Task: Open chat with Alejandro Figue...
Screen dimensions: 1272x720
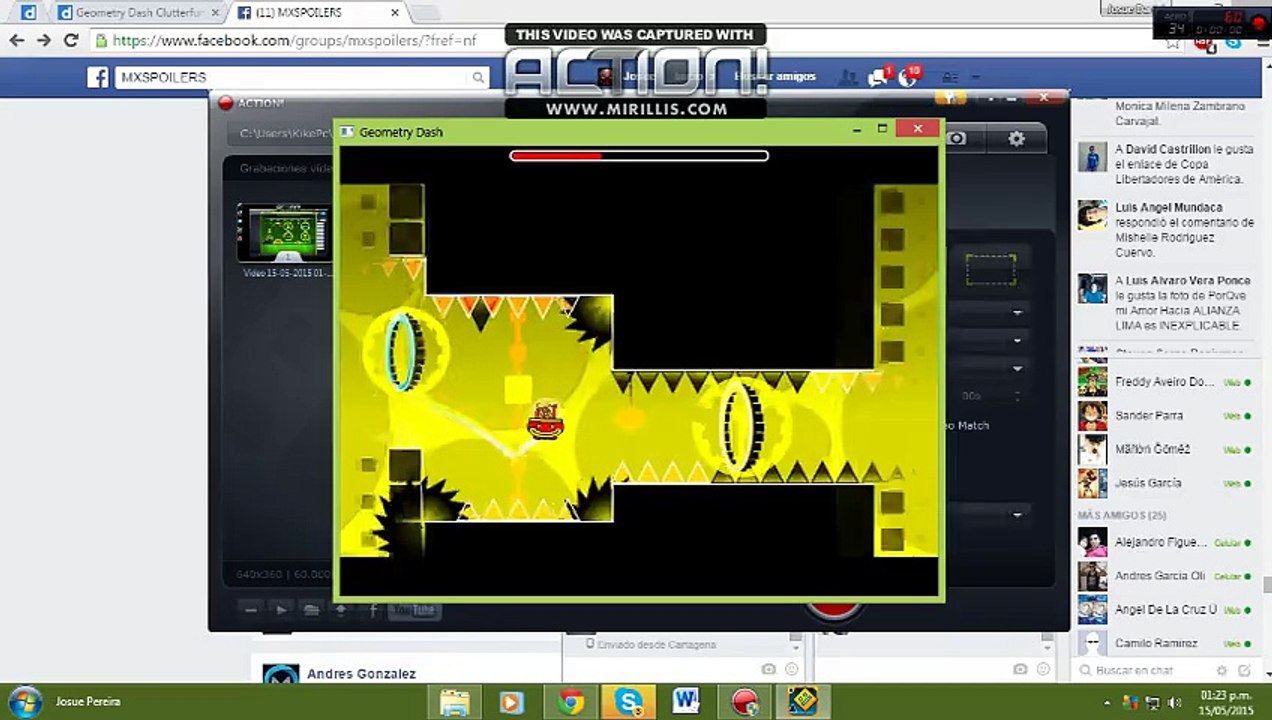Action: [x=1164, y=542]
